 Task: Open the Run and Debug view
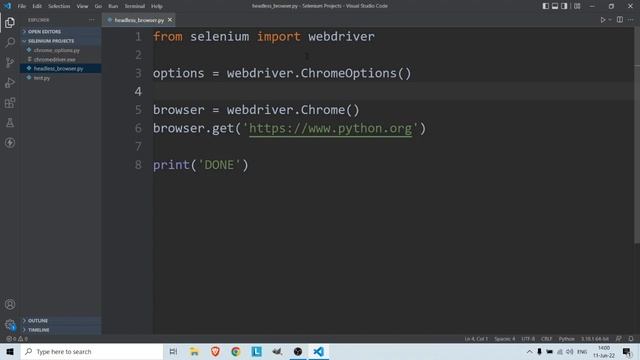click(x=10, y=82)
